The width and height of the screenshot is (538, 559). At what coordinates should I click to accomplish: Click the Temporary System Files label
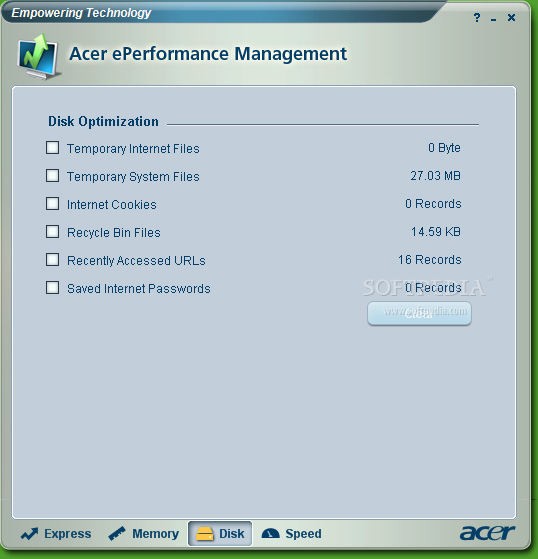tap(133, 176)
